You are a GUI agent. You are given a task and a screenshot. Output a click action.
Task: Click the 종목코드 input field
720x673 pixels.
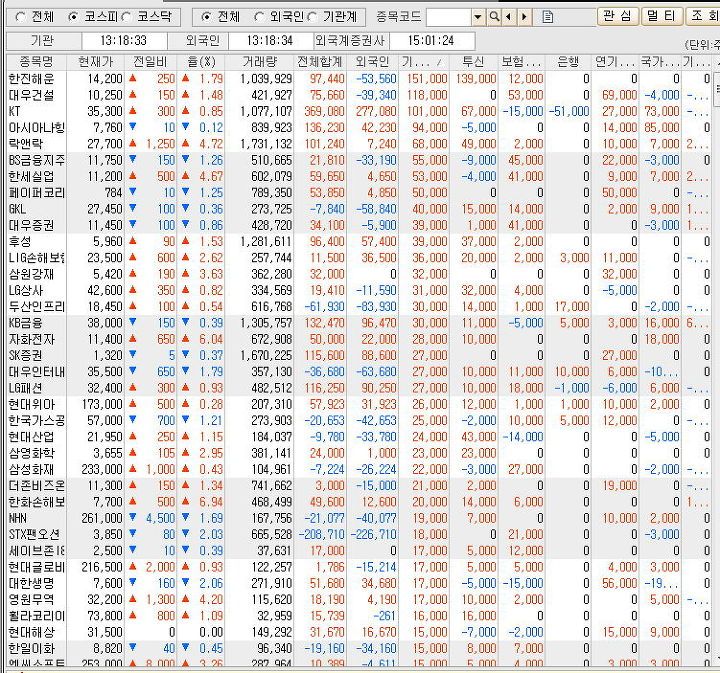pos(449,17)
